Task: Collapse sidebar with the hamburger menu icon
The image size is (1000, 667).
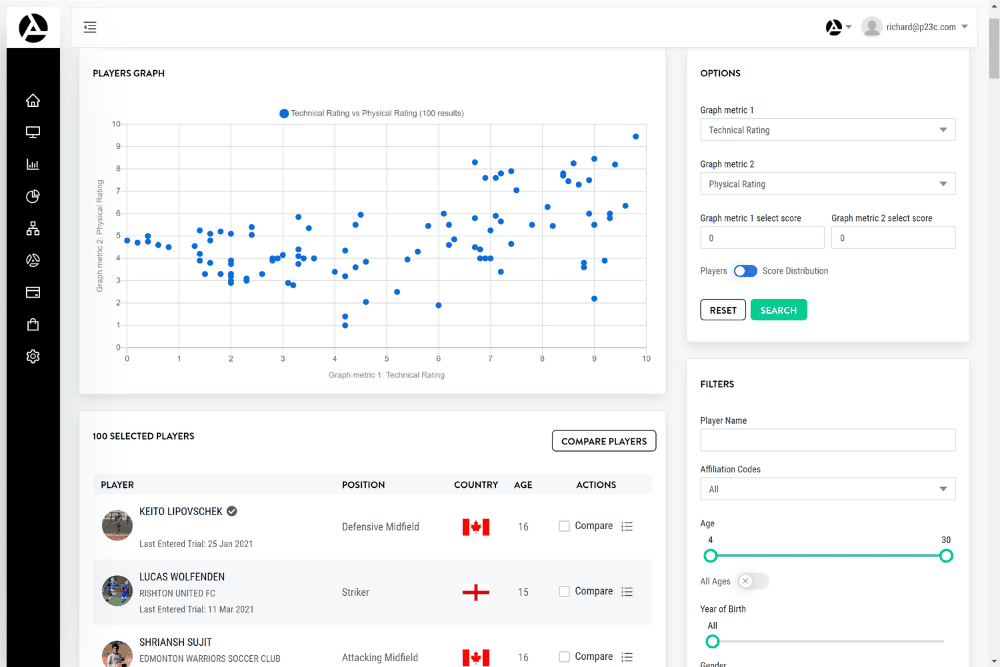Action: 90,27
